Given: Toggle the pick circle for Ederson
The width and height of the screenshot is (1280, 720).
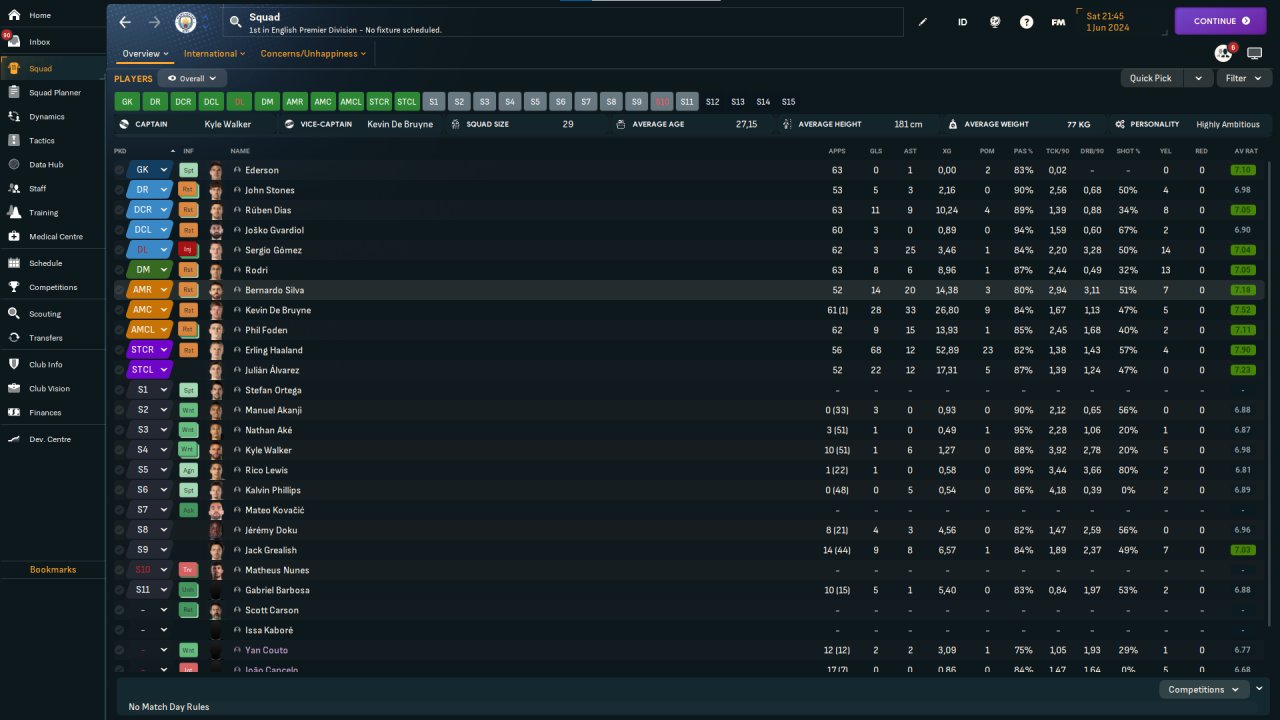Looking at the screenshot, I should click(x=120, y=170).
